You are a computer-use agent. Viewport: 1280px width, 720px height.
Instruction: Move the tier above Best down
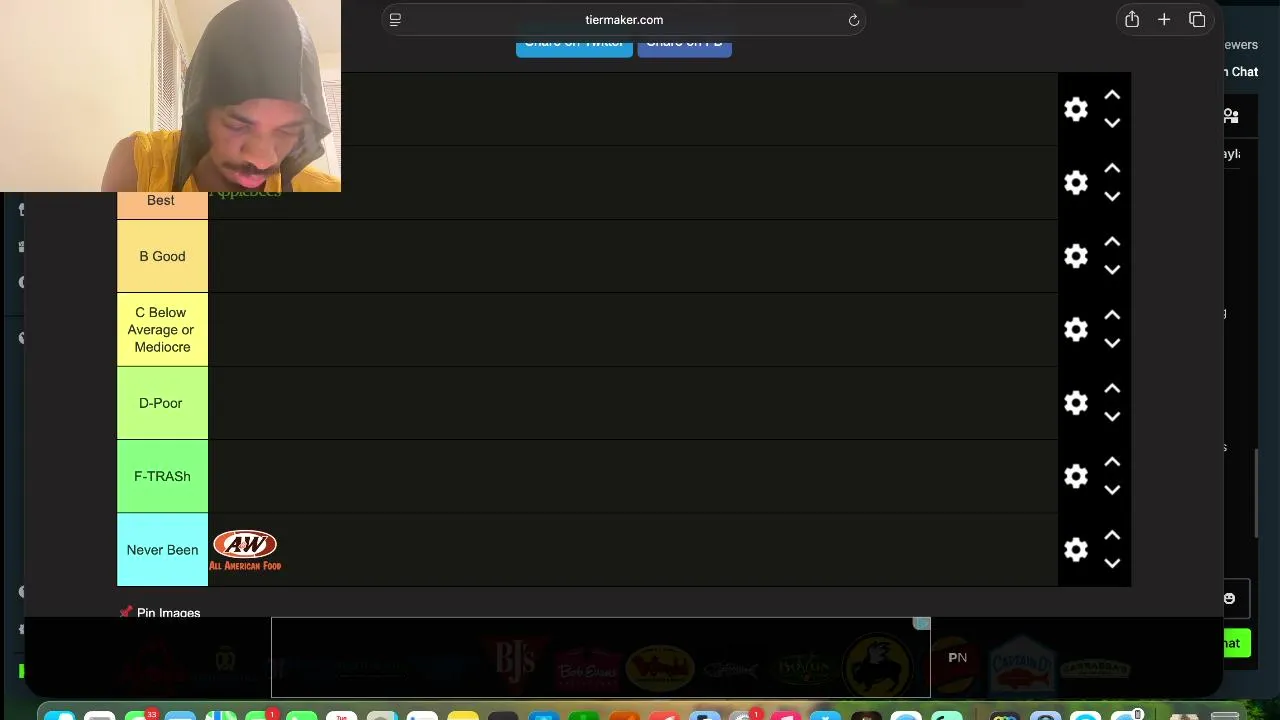click(x=1112, y=123)
